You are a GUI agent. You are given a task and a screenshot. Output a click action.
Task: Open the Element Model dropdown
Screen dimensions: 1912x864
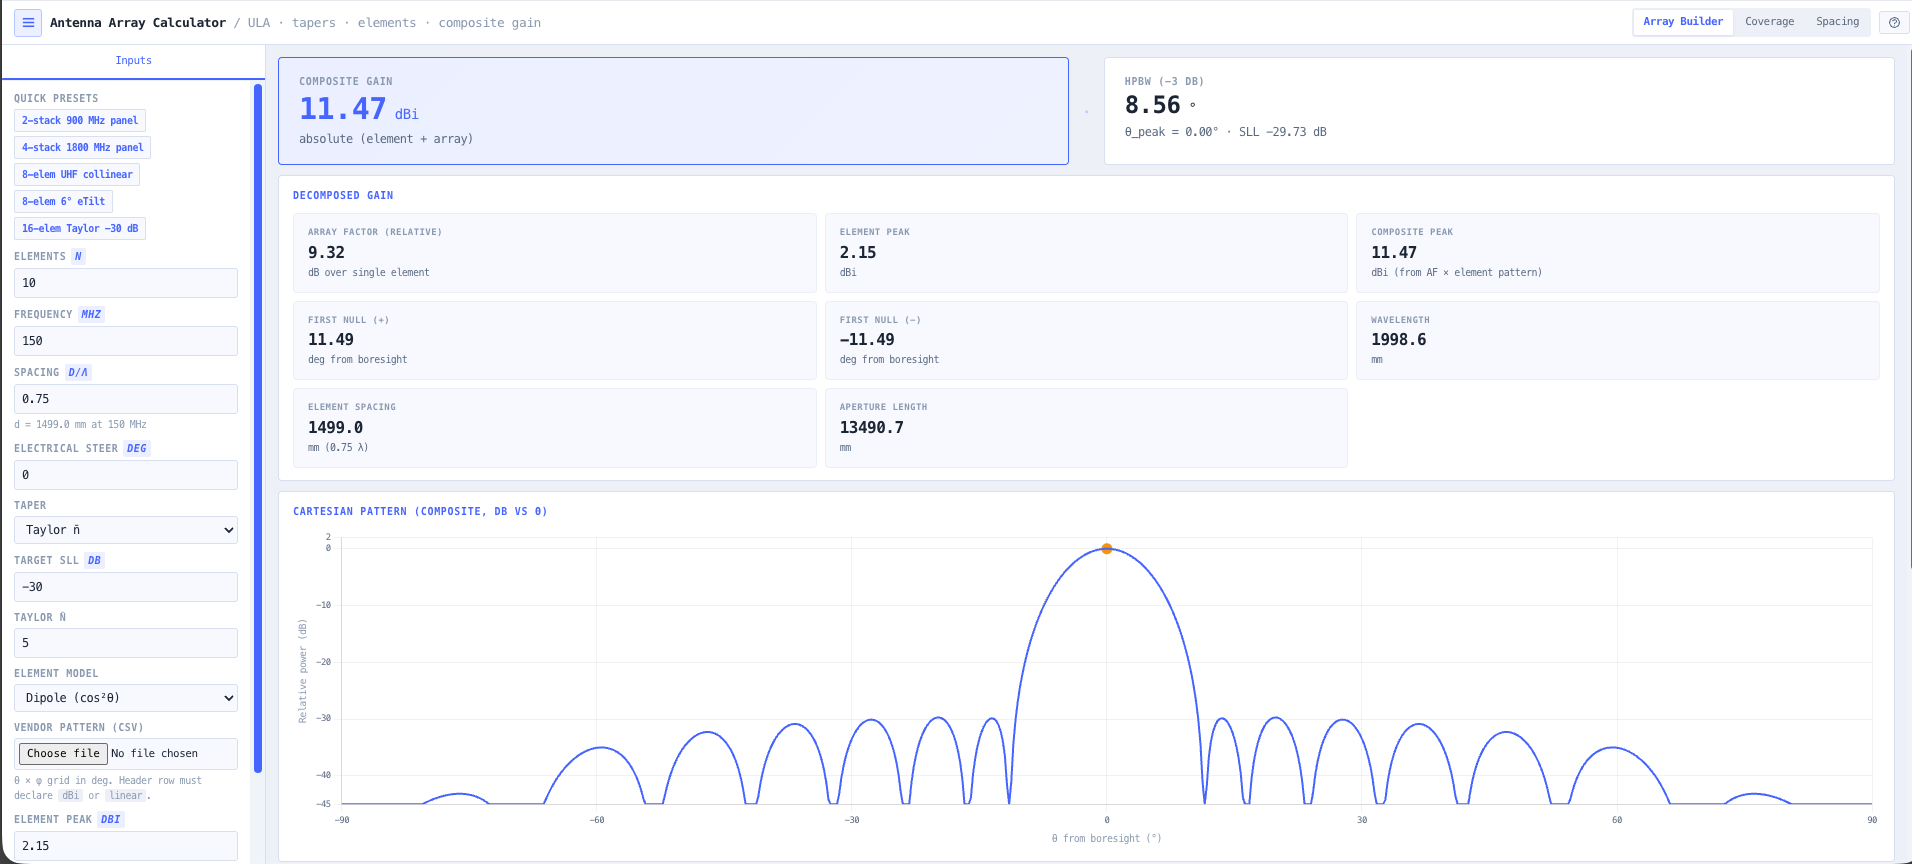click(x=126, y=698)
